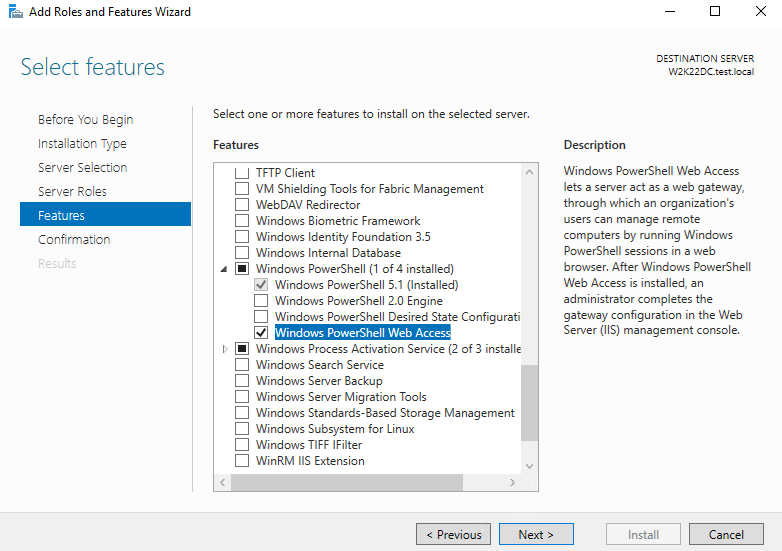This screenshot has height=551, width=782.
Task: Check Windows Identity Foundation 3.5 box
Action: click(x=242, y=236)
